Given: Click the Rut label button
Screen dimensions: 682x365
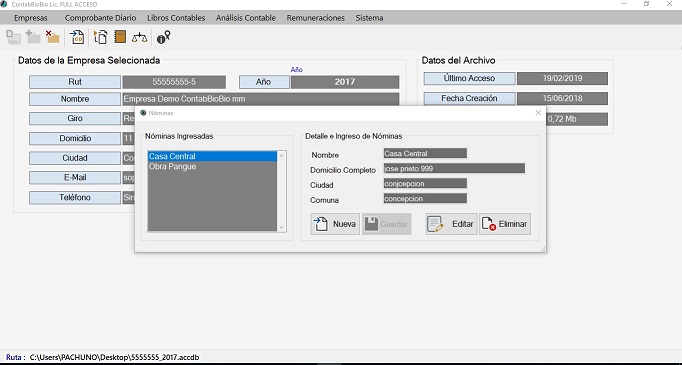Looking at the screenshot, I should [75, 82].
